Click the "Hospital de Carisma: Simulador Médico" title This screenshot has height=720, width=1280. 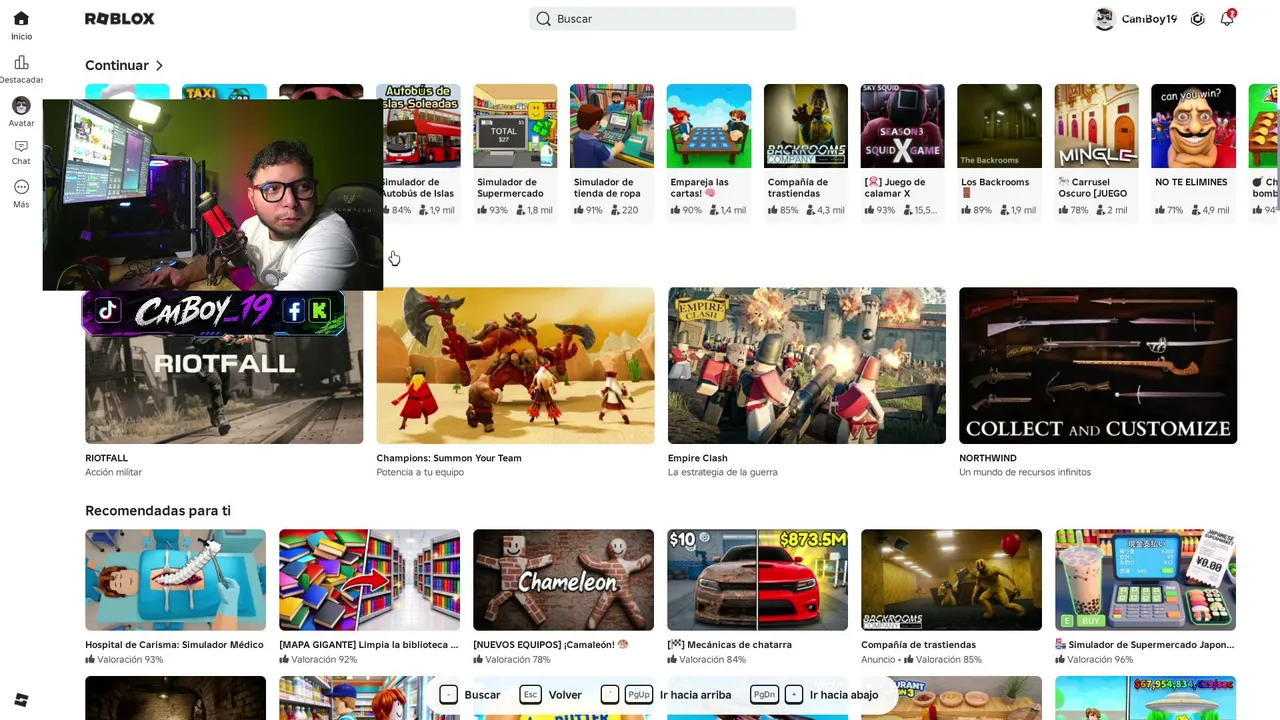pos(174,645)
